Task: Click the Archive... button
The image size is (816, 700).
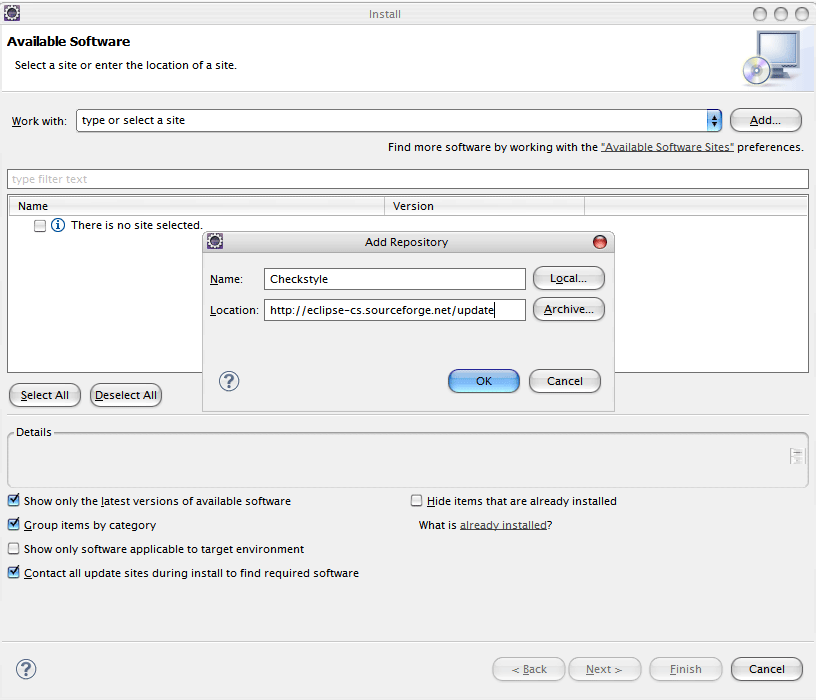Action: 568,310
